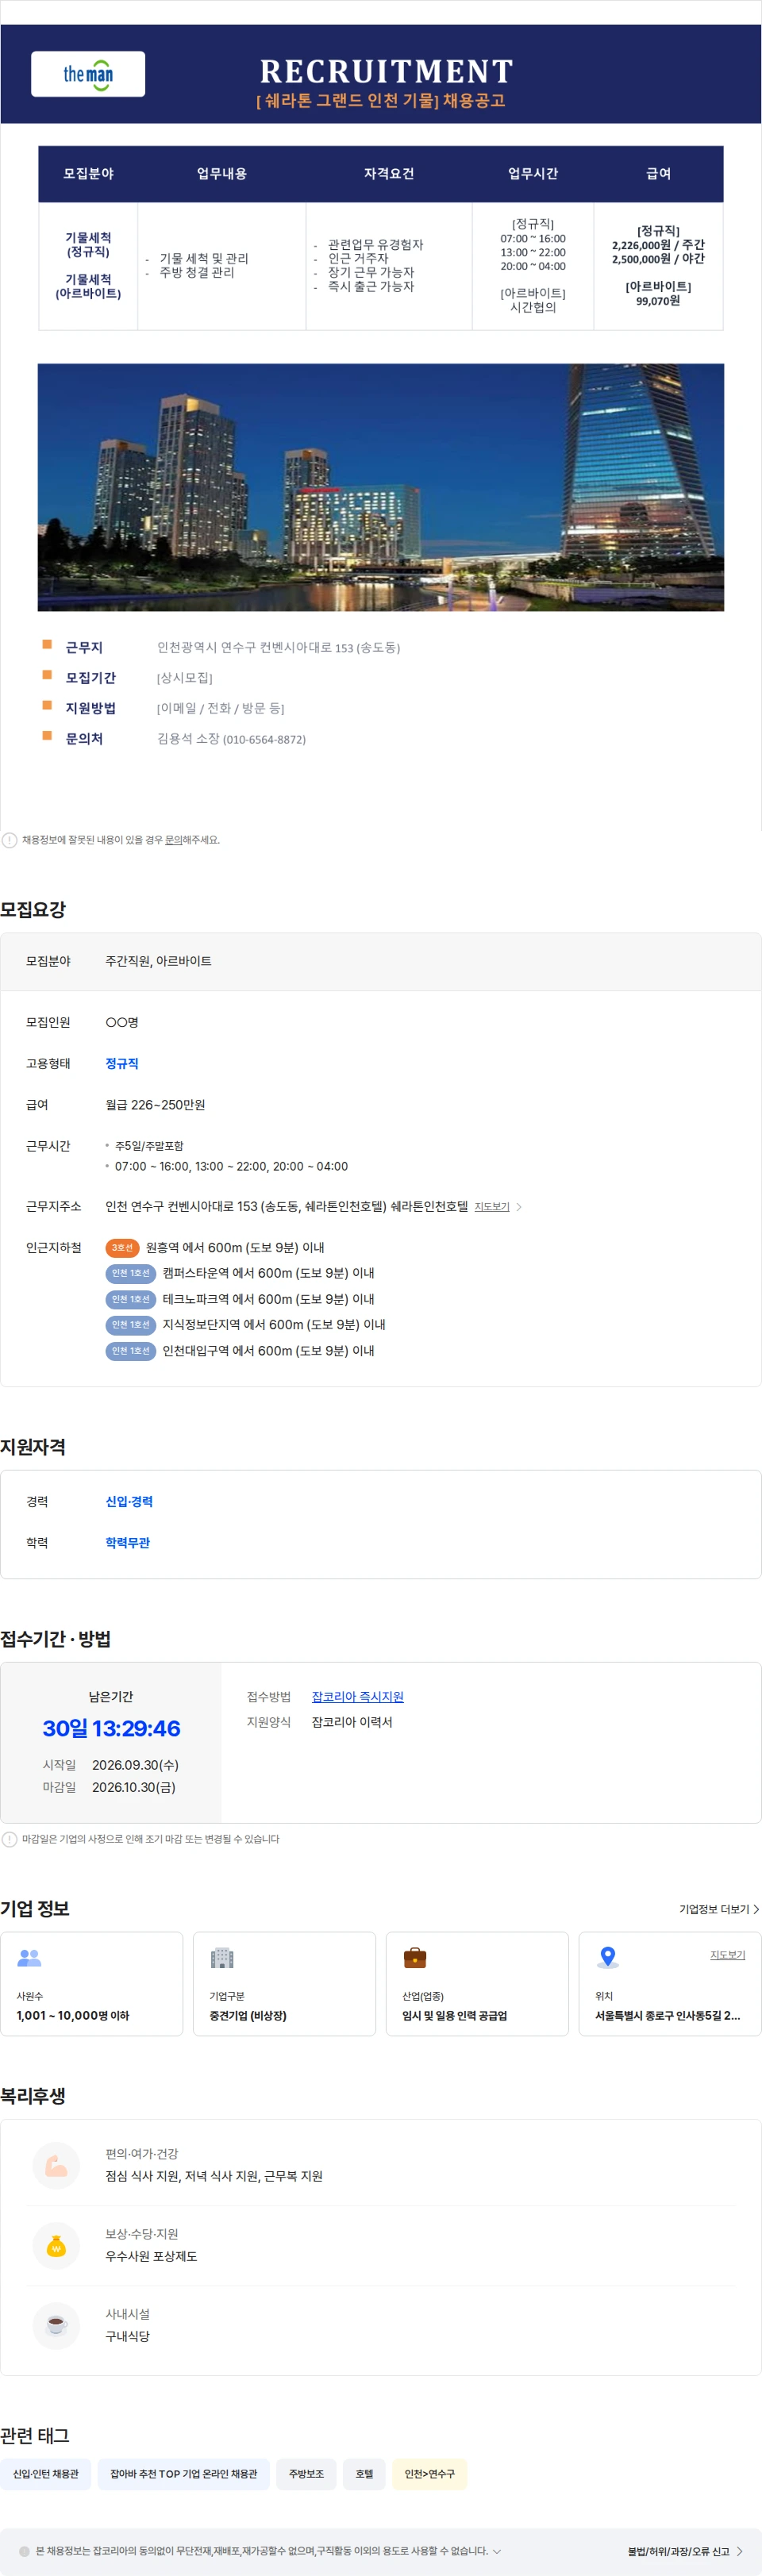The width and height of the screenshot is (762, 2576).
Task: Click the orange bullet beside 근무지
Action: [x=47, y=645]
